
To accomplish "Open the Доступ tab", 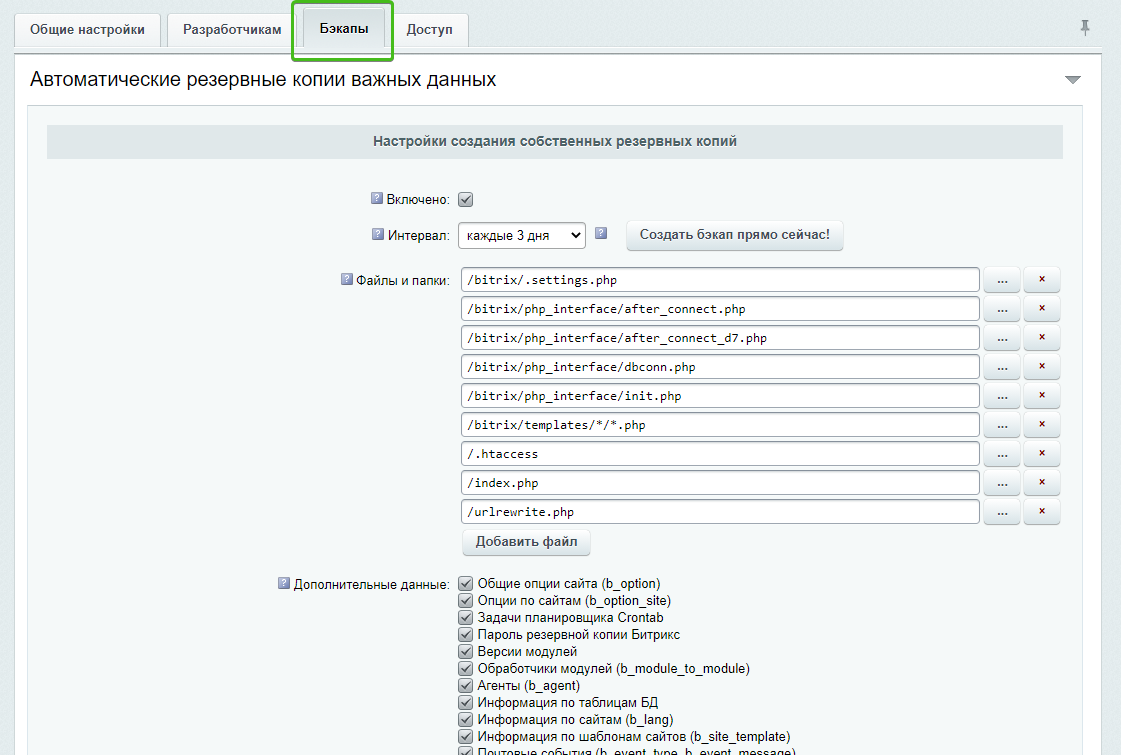I will (x=429, y=30).
